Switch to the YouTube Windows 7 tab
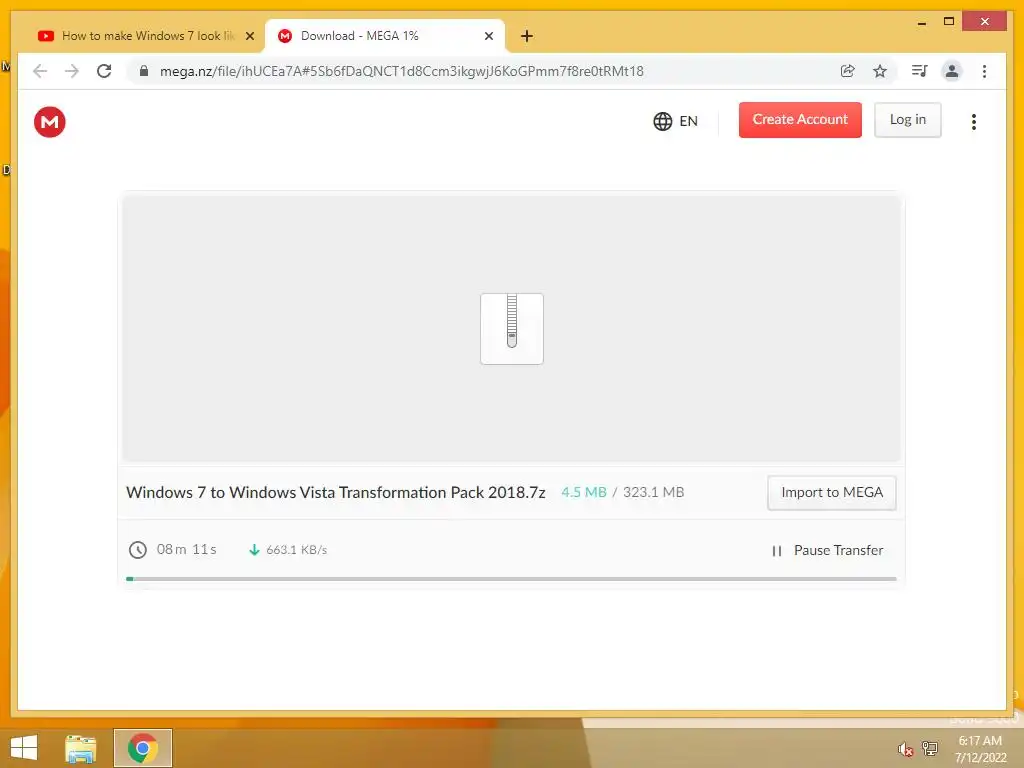 coord(146,36)
